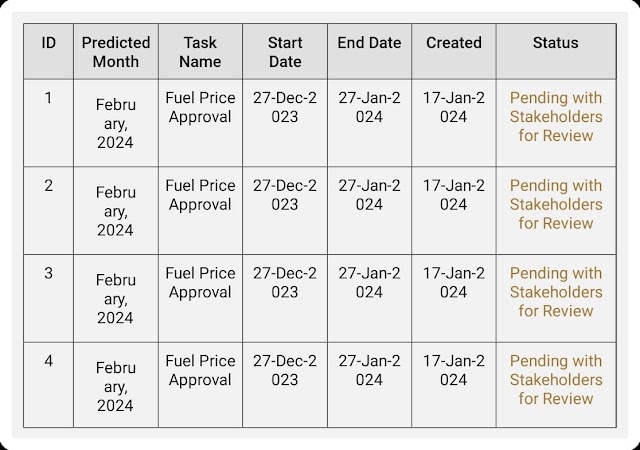Open the Pending status link in row 4
This screenshot has height=450, width=640.
pos(556,380)
